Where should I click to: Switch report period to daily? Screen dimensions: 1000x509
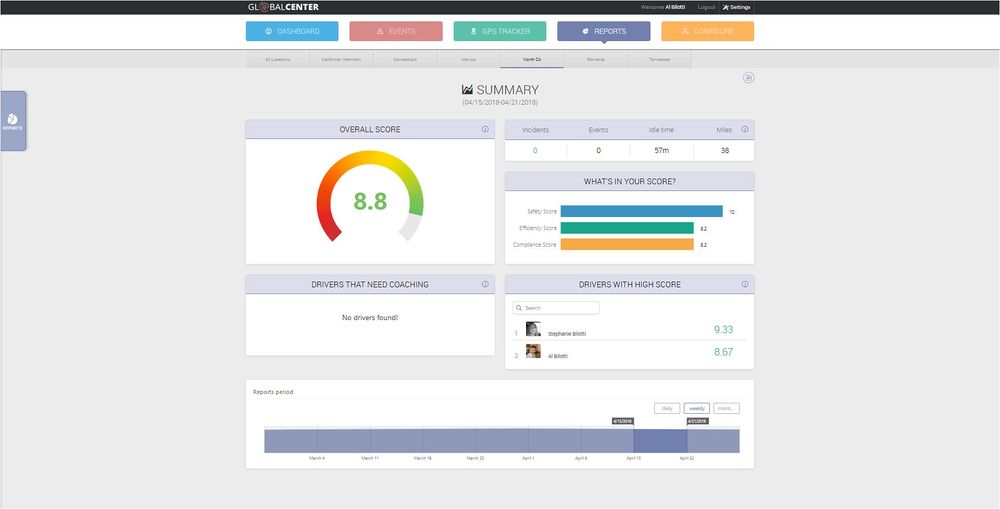pos(667,408)
